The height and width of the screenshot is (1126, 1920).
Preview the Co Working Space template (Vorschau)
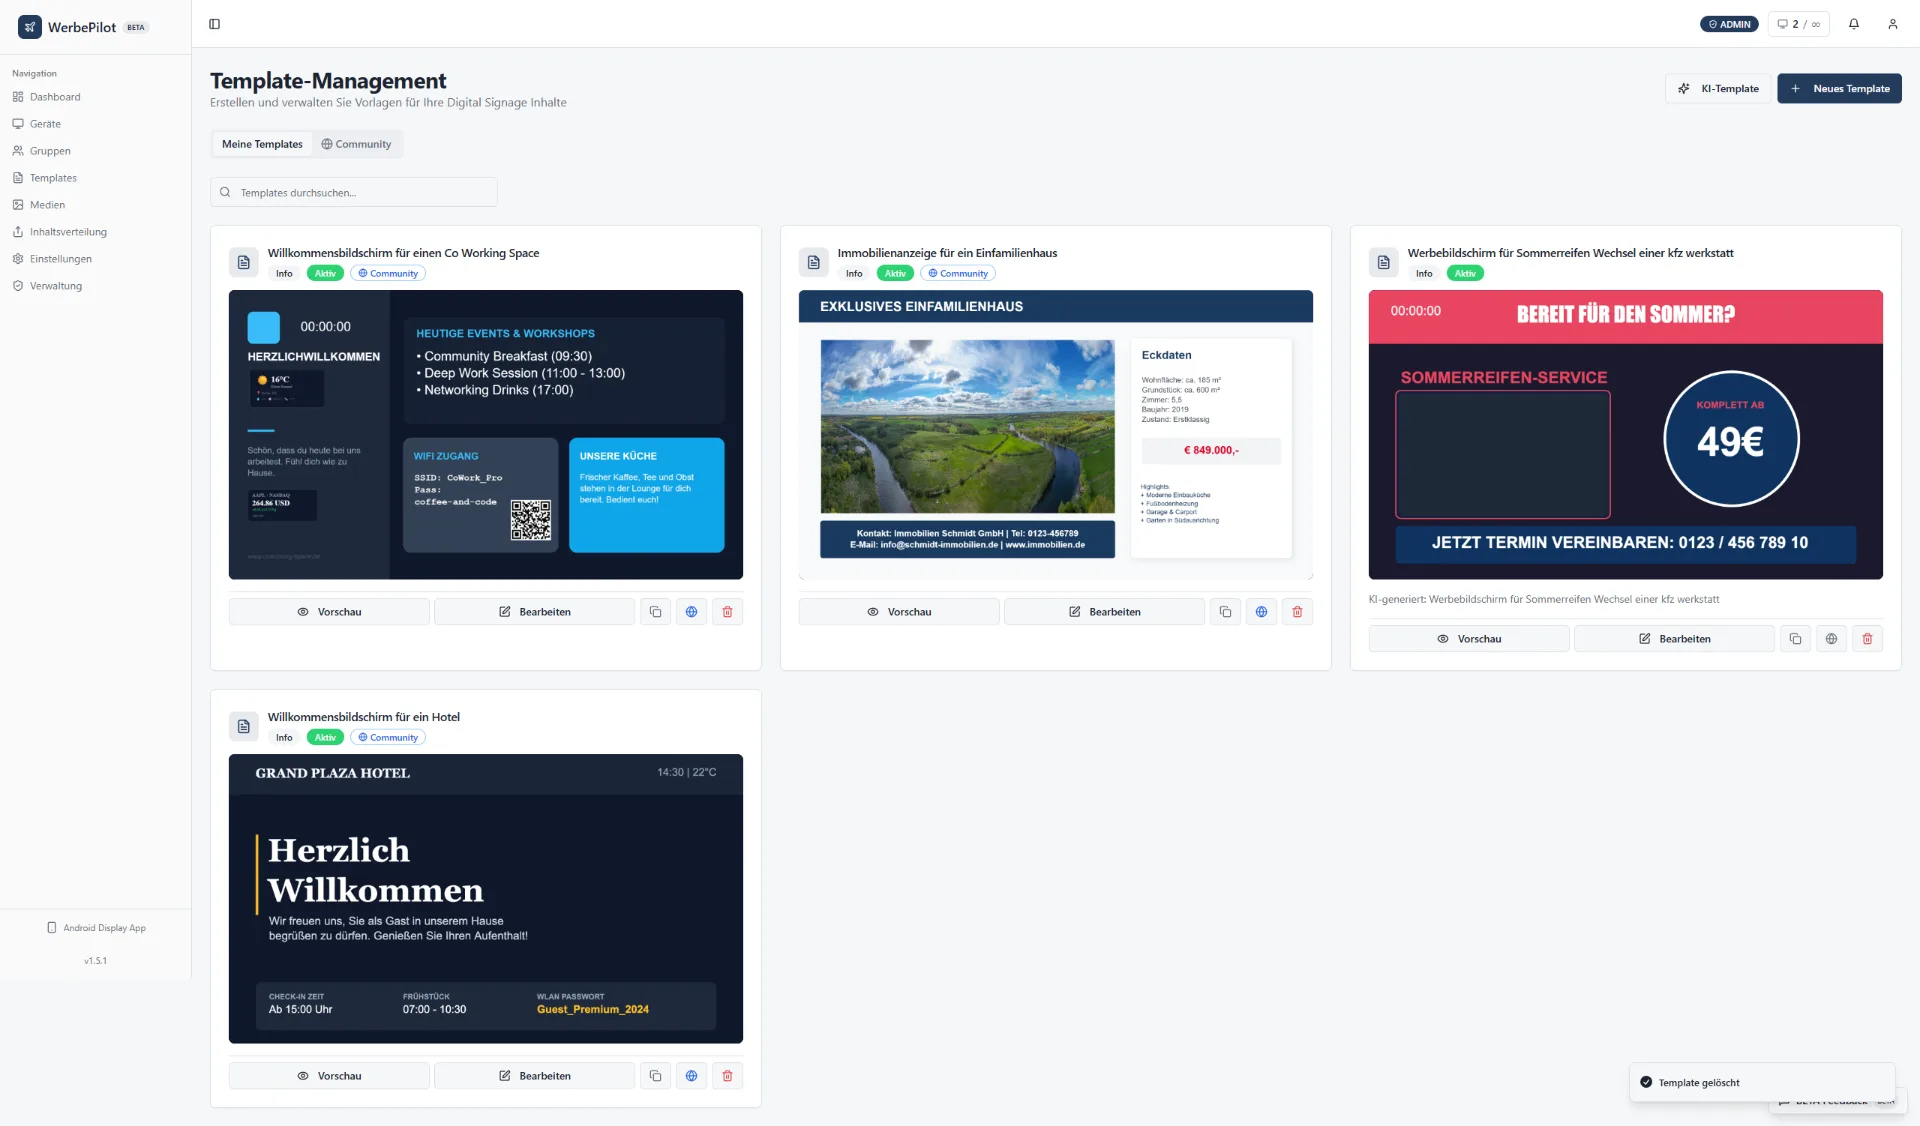329,612
